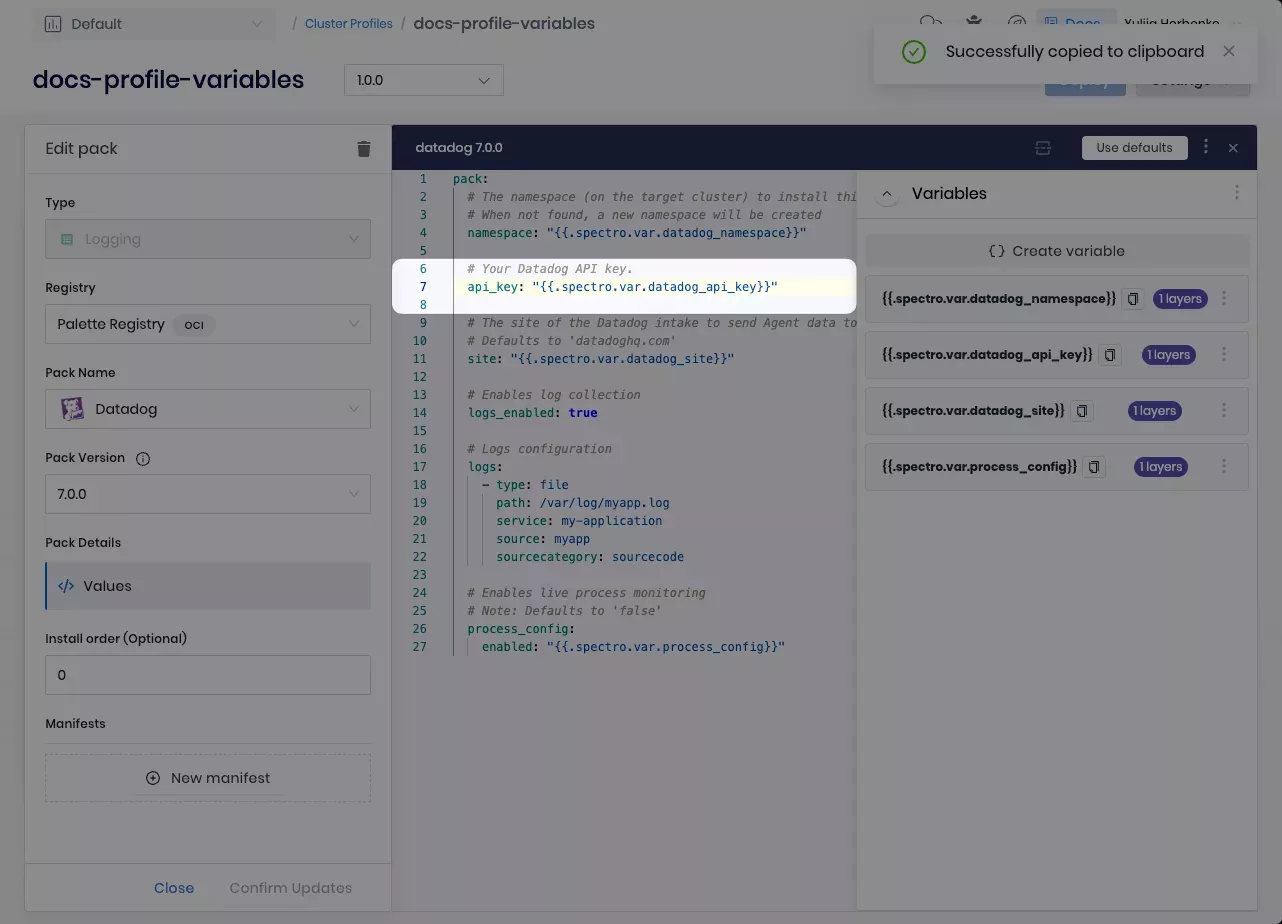Copy the datadog_site variable to clipboard
The image size is (1282, 924).
point(1082,411)
